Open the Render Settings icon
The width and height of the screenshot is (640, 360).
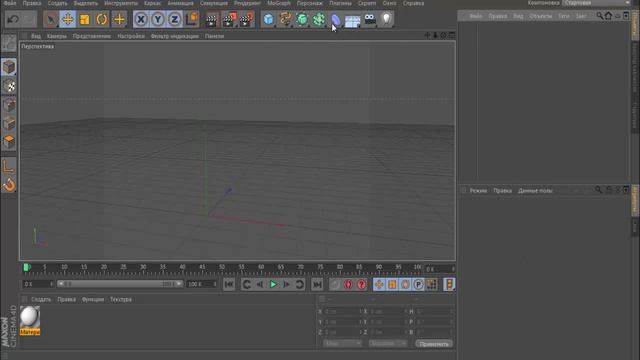(x=246, y=20)
